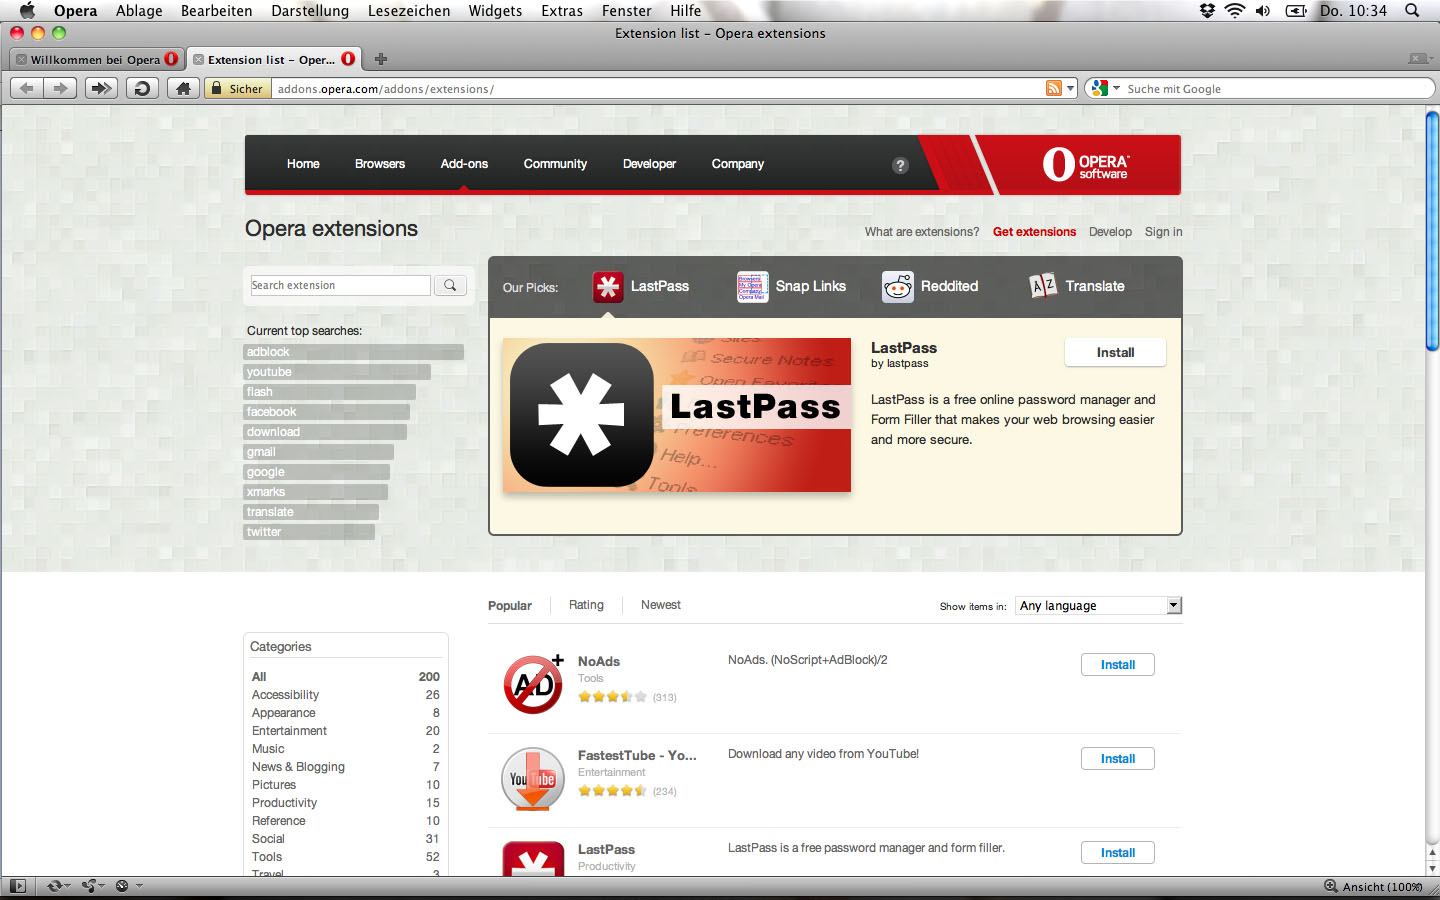The image size is (1440, 900).
Task: Click the NoAds extension icon
Action: pos(533,685)
